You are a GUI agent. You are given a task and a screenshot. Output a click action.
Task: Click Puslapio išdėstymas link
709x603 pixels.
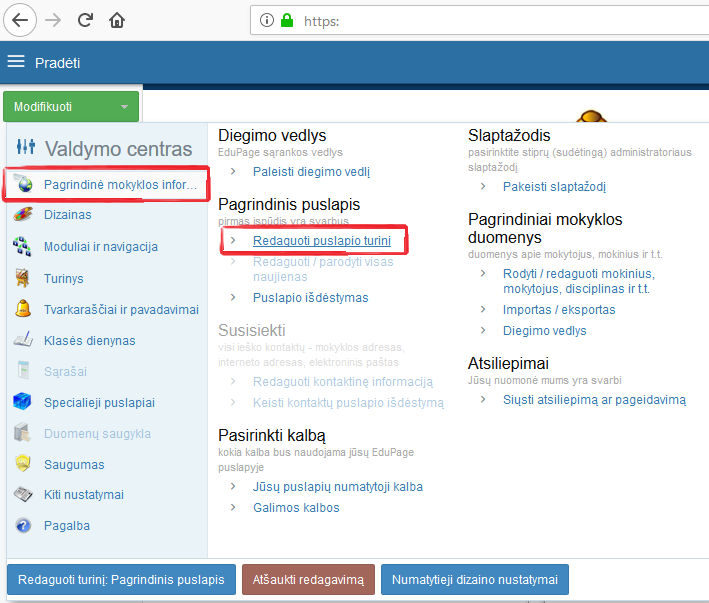(x=311, y=297)
